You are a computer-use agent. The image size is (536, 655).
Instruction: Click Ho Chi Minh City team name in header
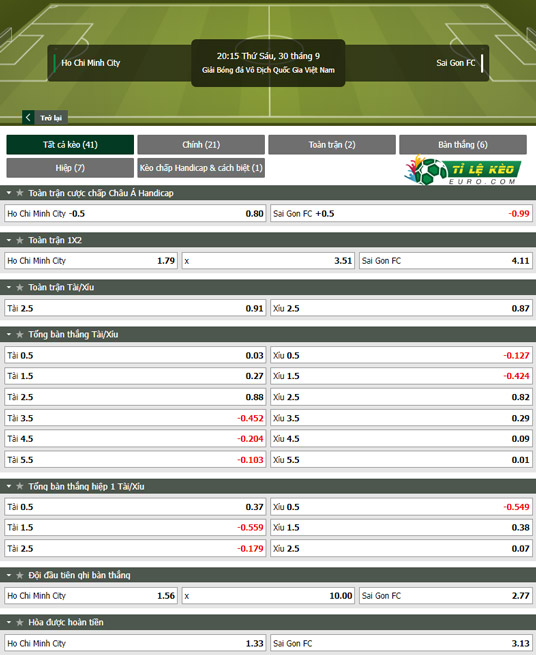(x=91, y=63)
